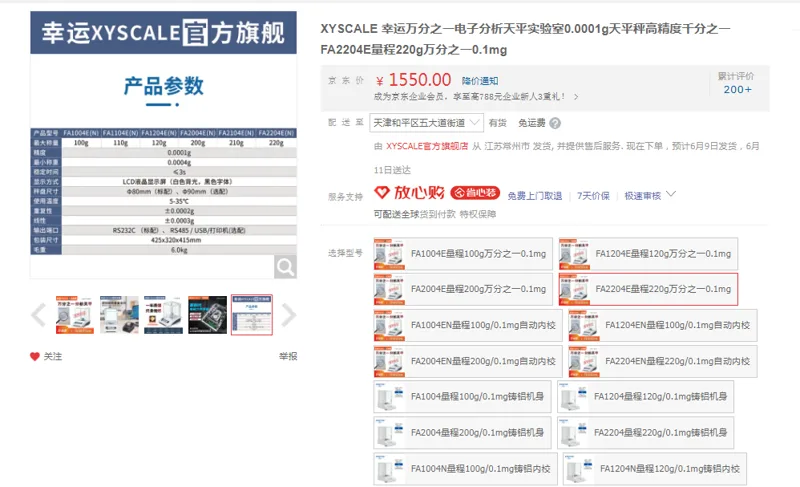Choose model FA1204E量程120g万分之一0.1mg

[x=648, y=253]
